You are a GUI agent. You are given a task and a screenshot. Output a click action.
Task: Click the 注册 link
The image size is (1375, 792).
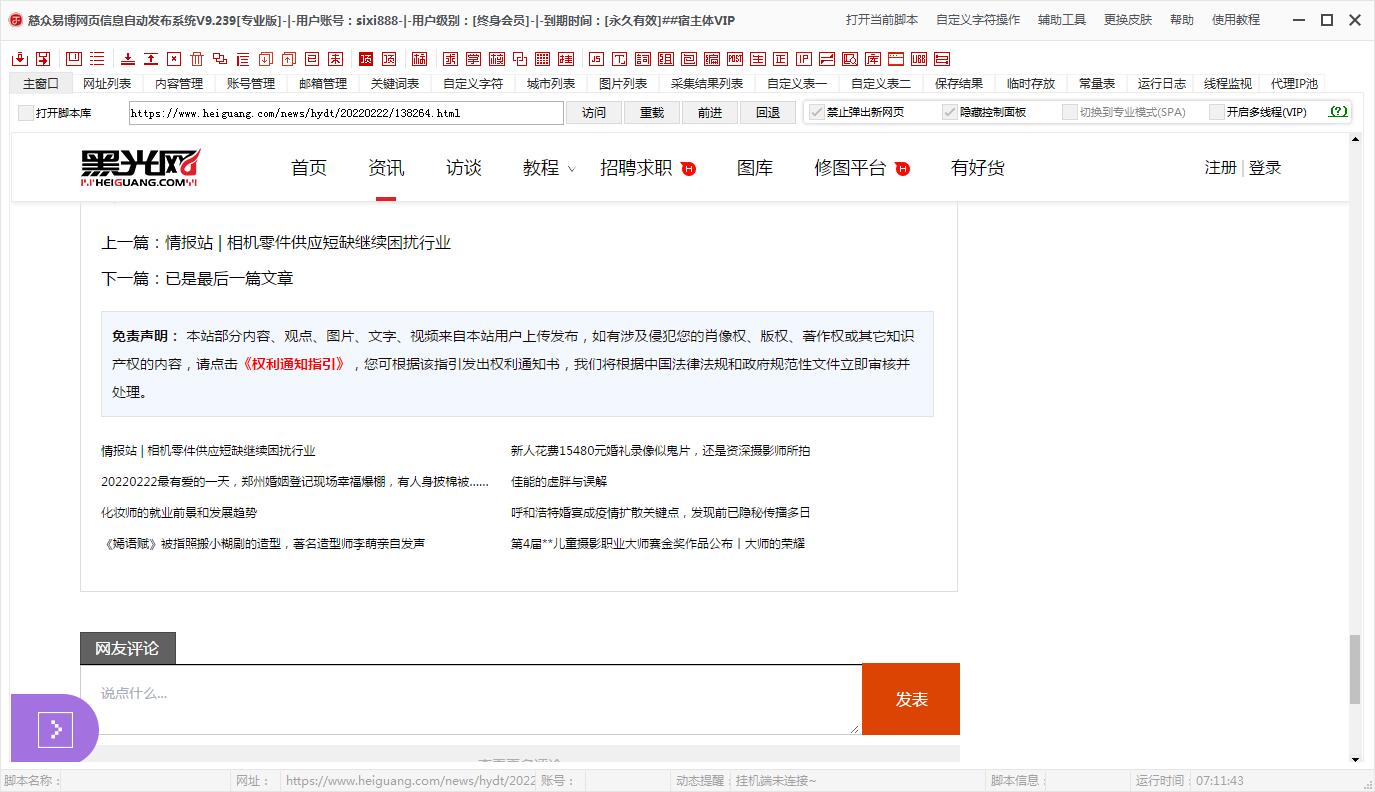tap(1221, 168)
